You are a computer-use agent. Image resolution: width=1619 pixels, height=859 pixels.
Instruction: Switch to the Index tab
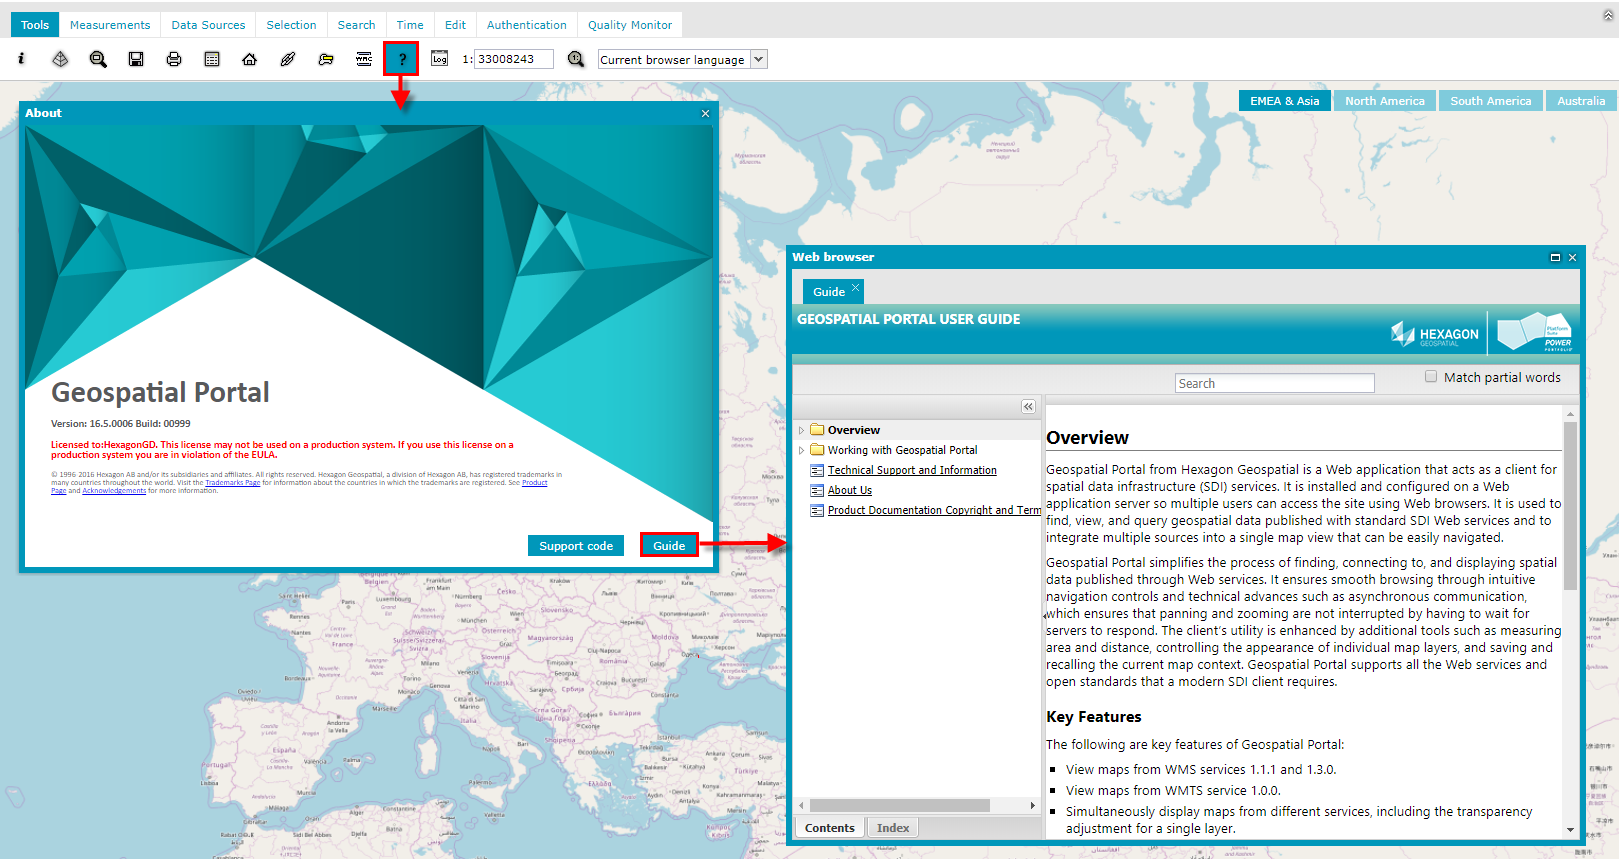(892, 828)
